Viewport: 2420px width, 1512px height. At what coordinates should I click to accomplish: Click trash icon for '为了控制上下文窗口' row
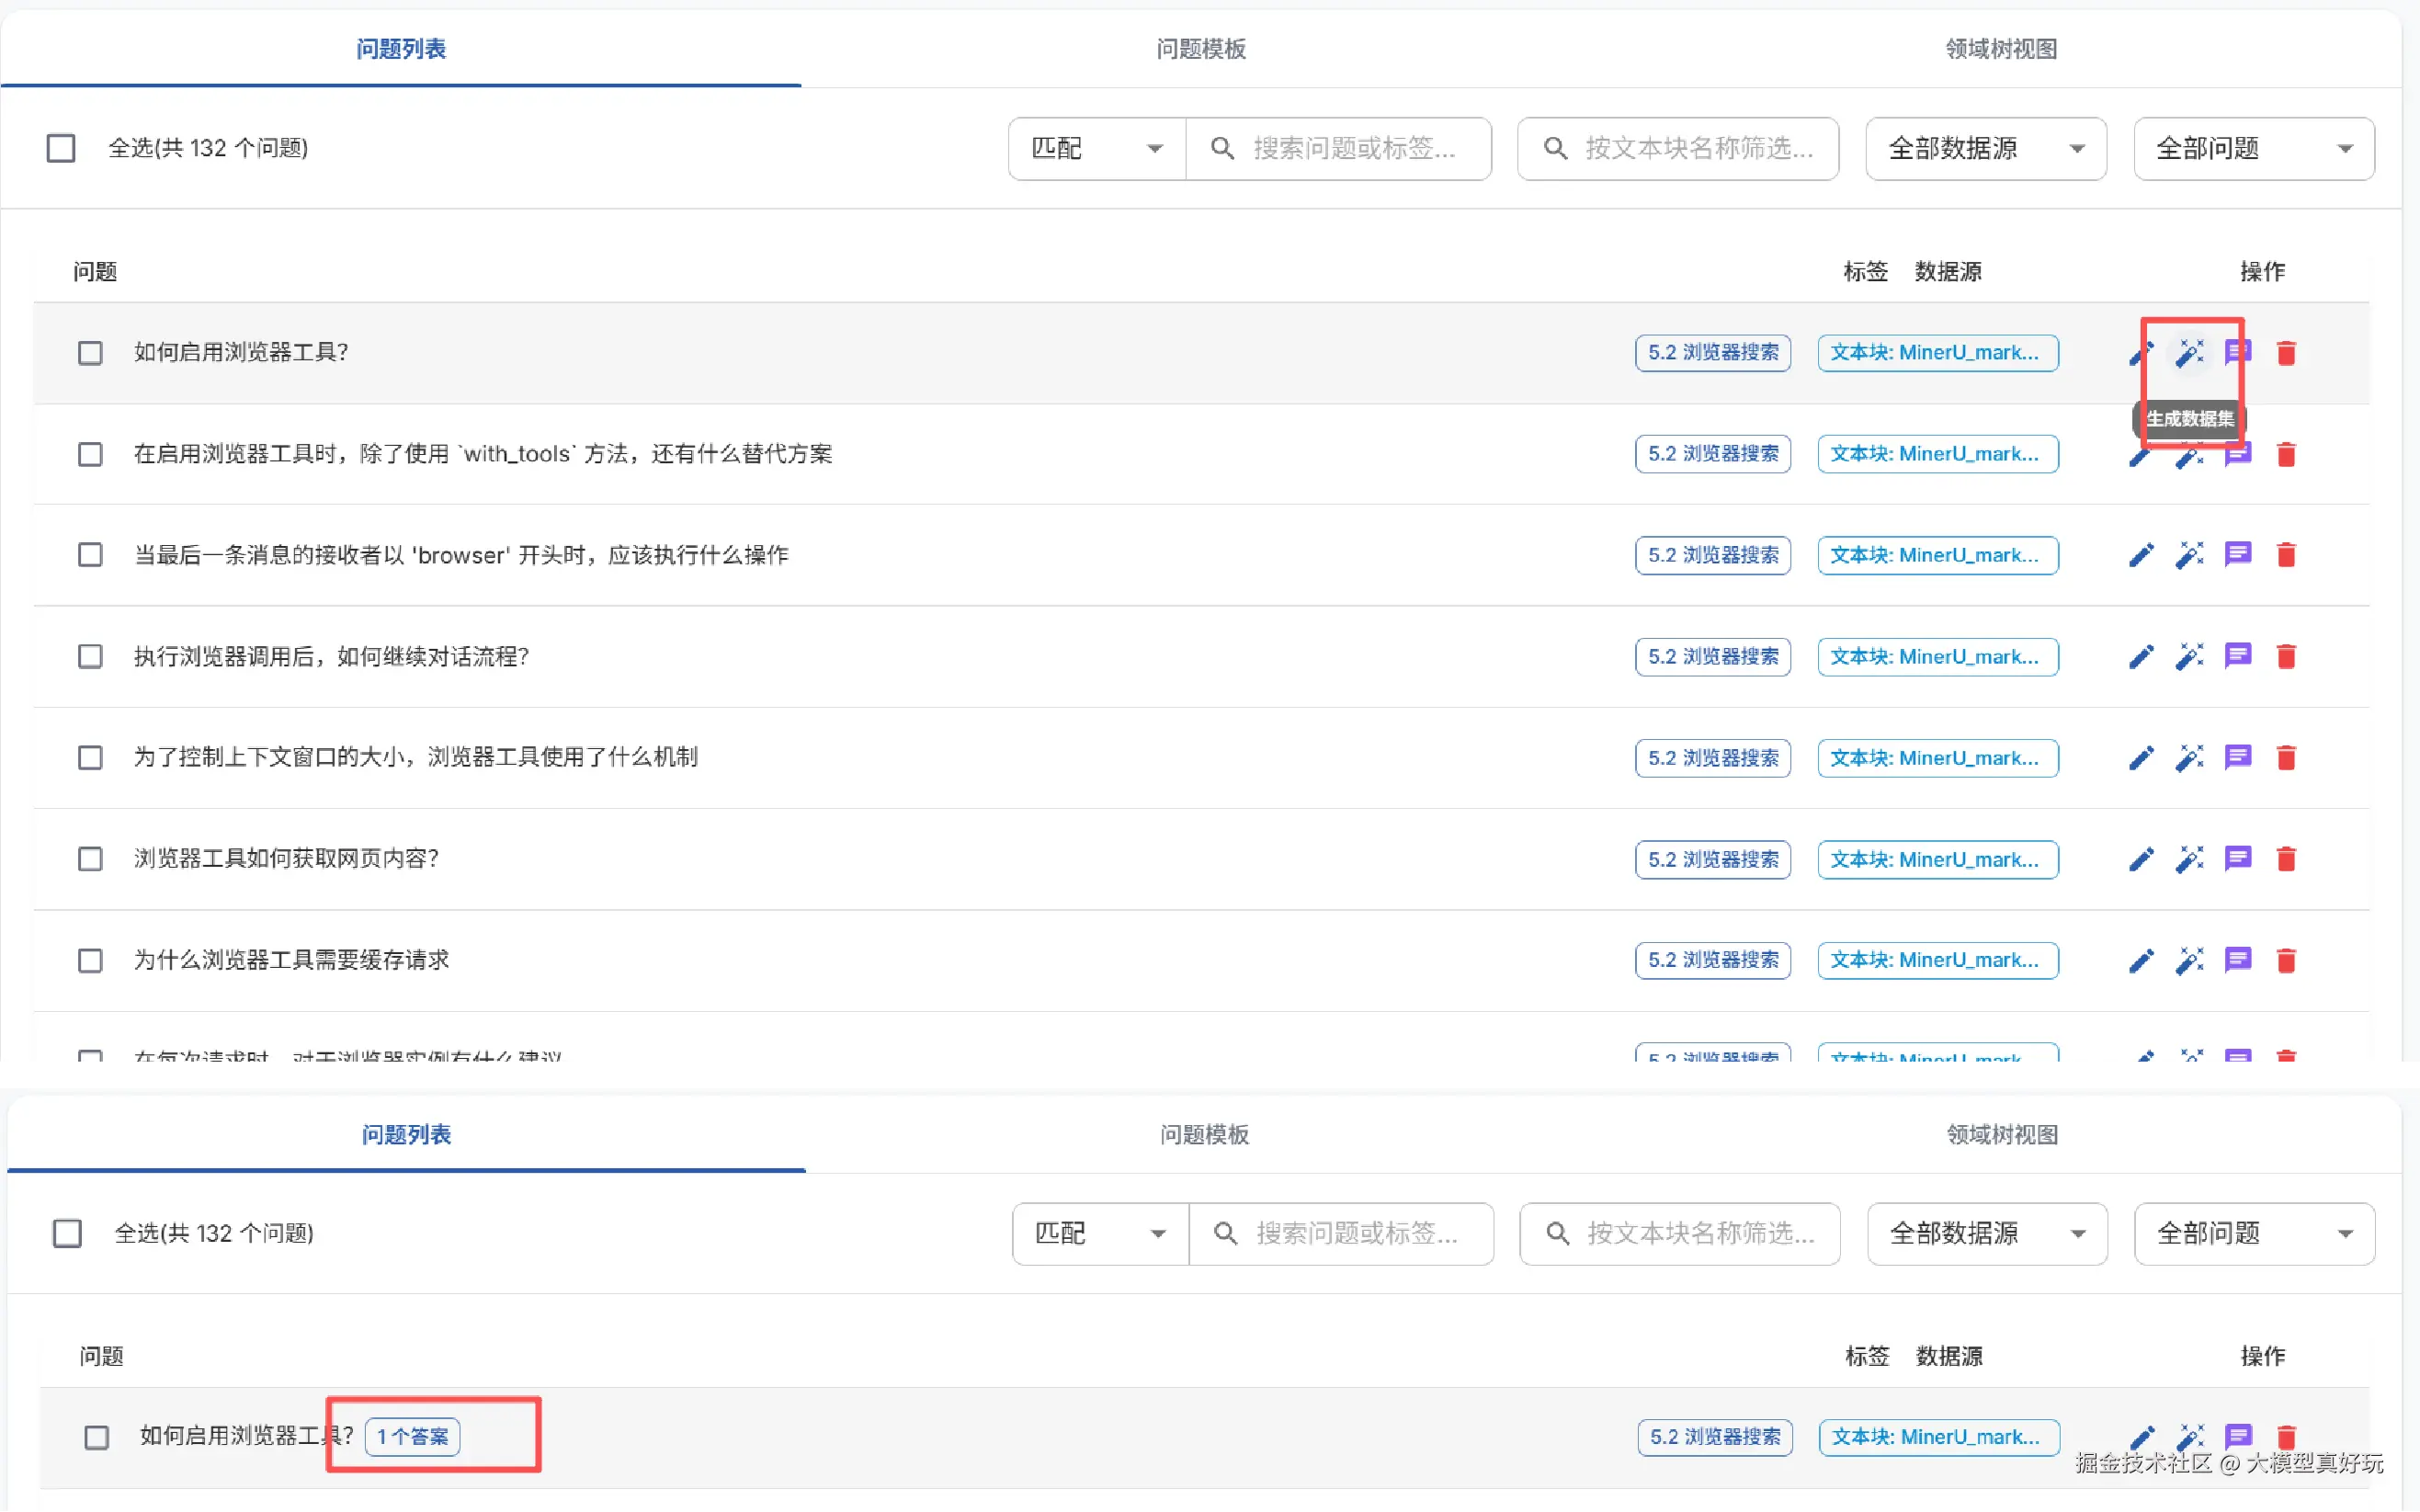(2286, 758)
